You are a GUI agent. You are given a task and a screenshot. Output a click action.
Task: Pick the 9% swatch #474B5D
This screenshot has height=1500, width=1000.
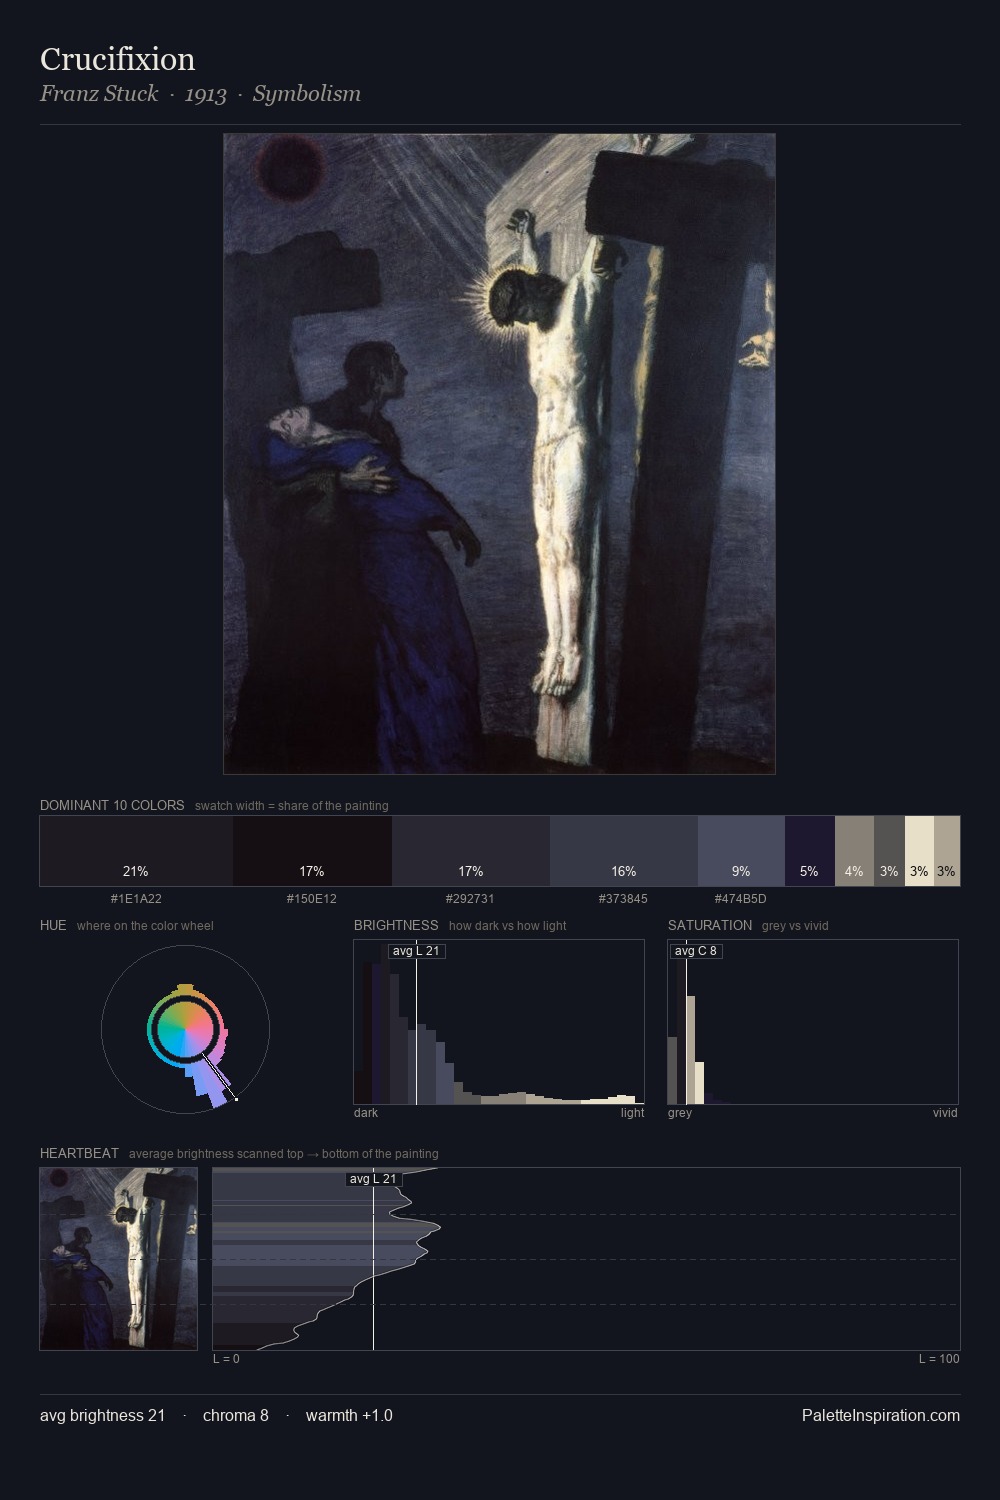coord(741,851)
